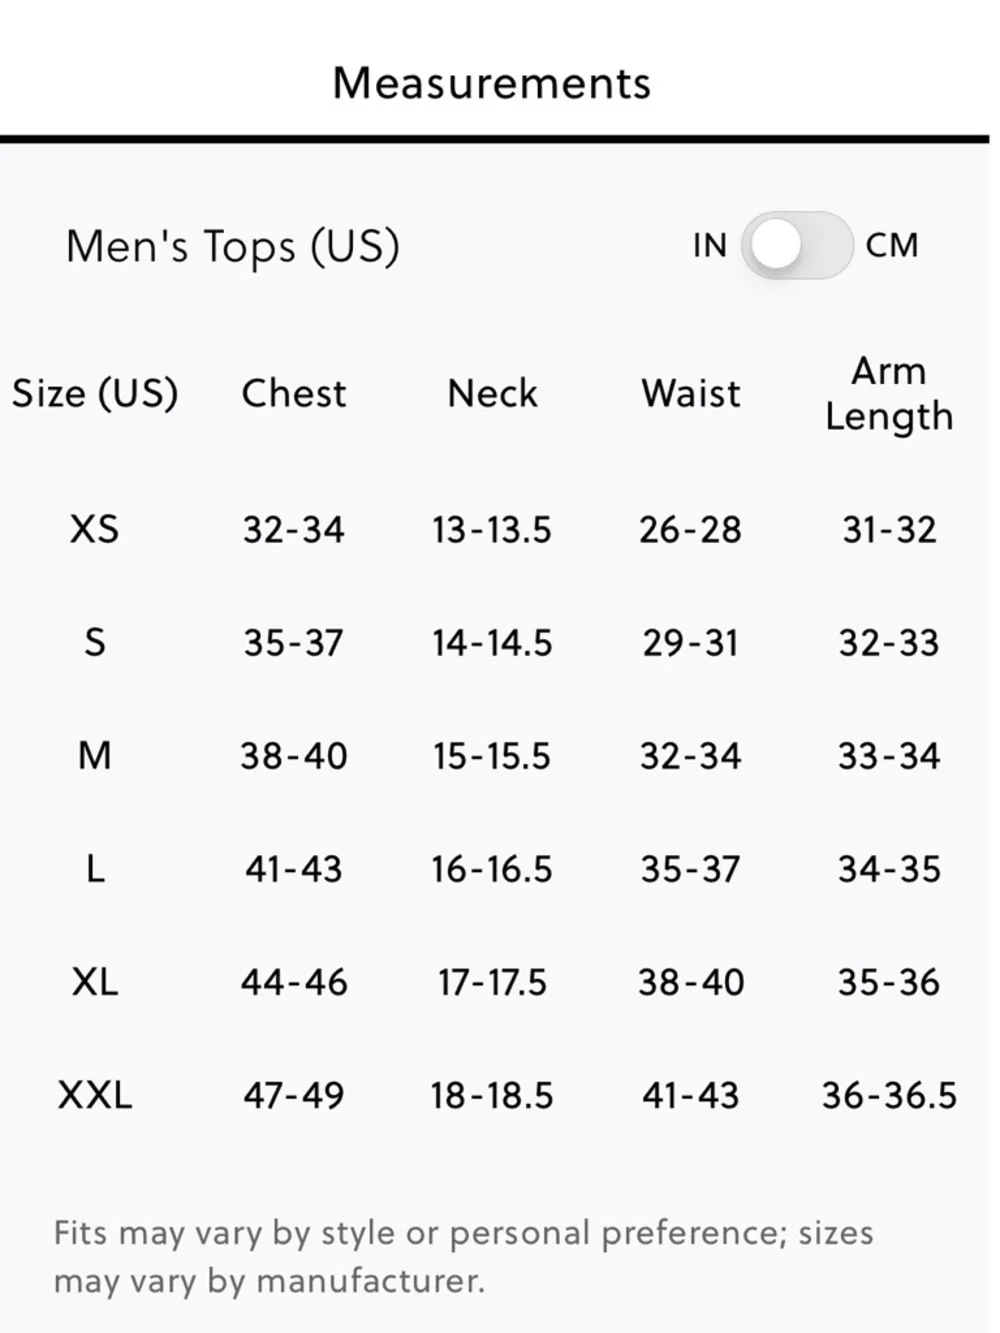
Task: Click the Men's Tops (US) title
Action: (x=232, y=247)
